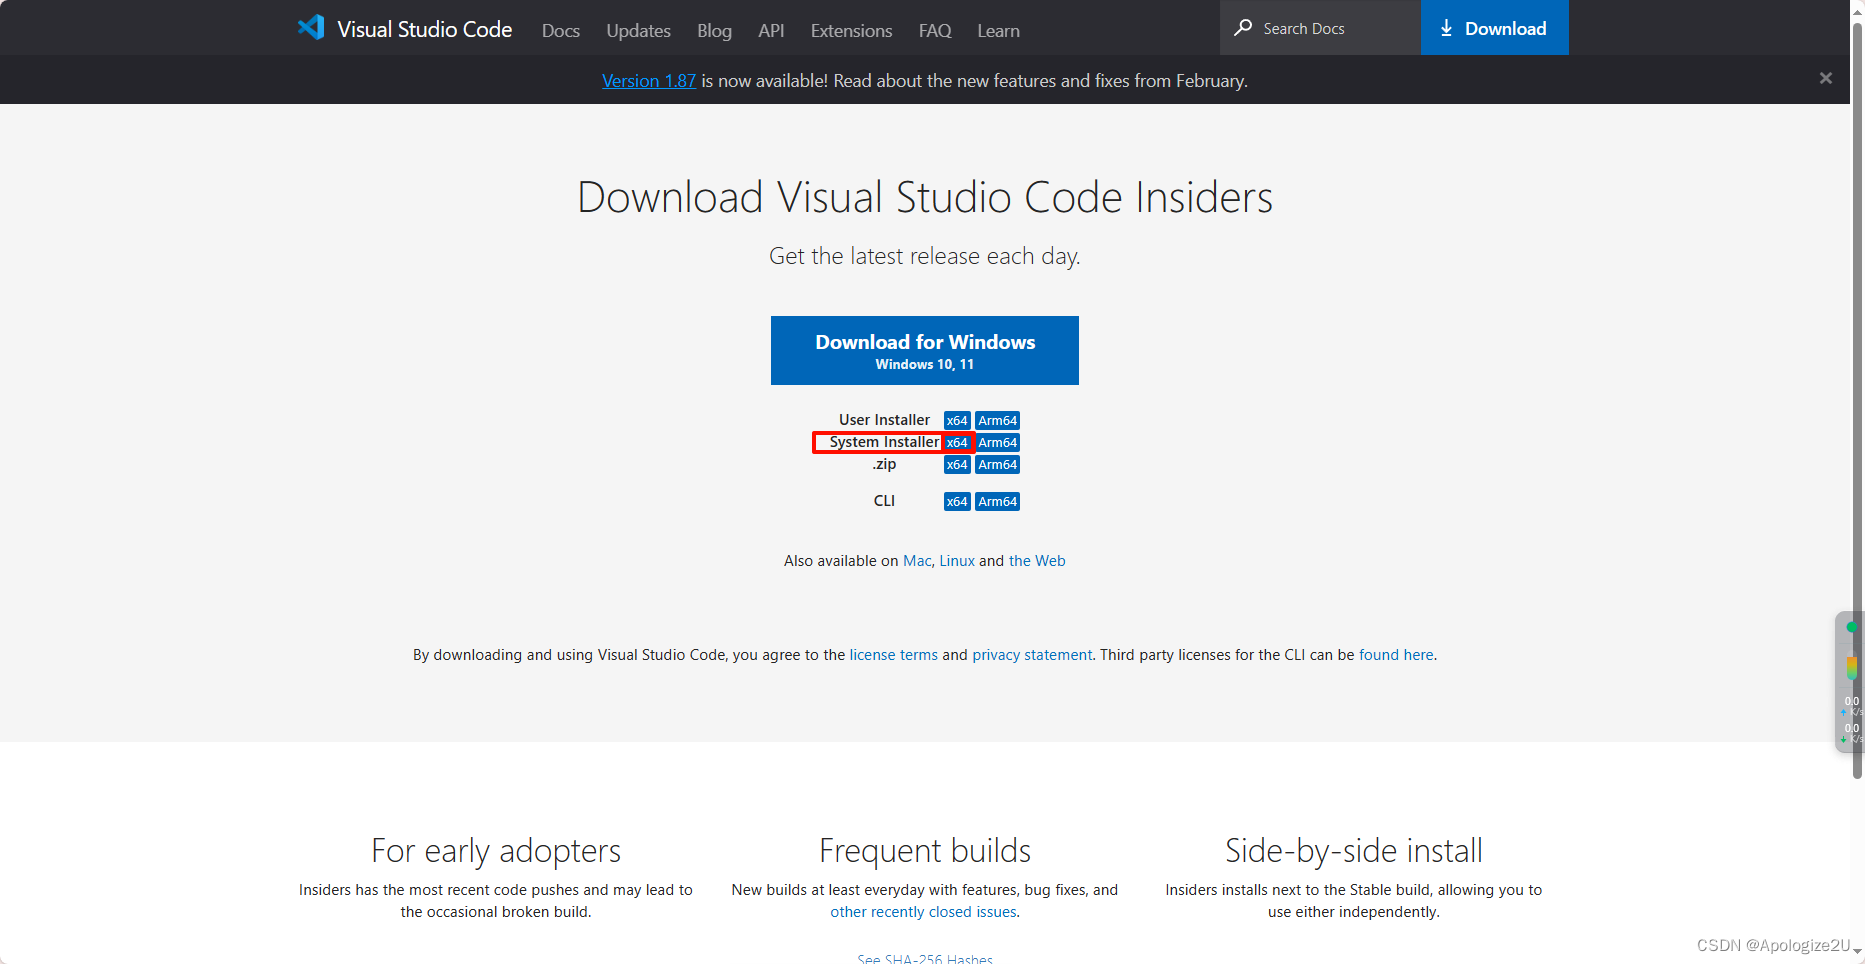Click the 'User Installer' label
This screenshot has width=1865, height=964.
[884, 420]
